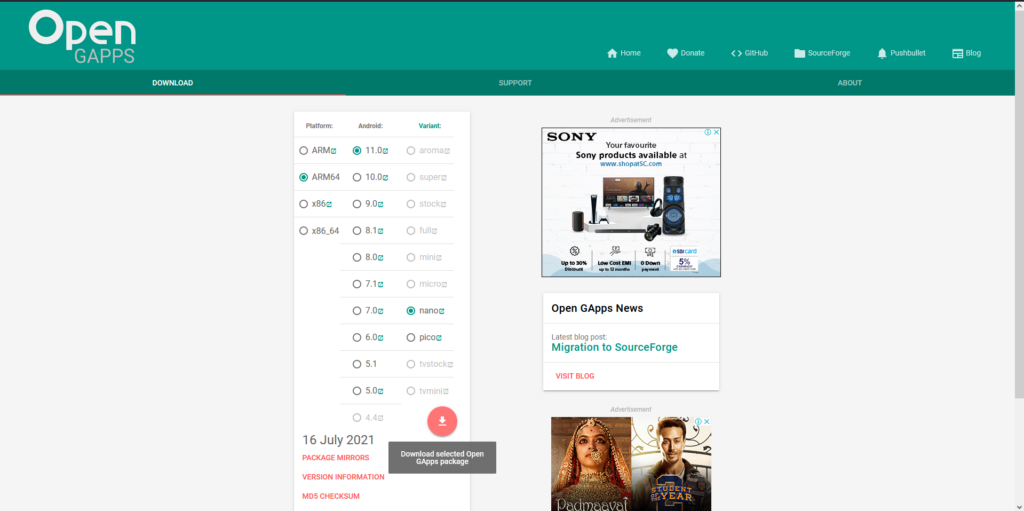Open the GitHub navigation link
This screenshot has height=511, width=1024.
[x=749, y=54]
